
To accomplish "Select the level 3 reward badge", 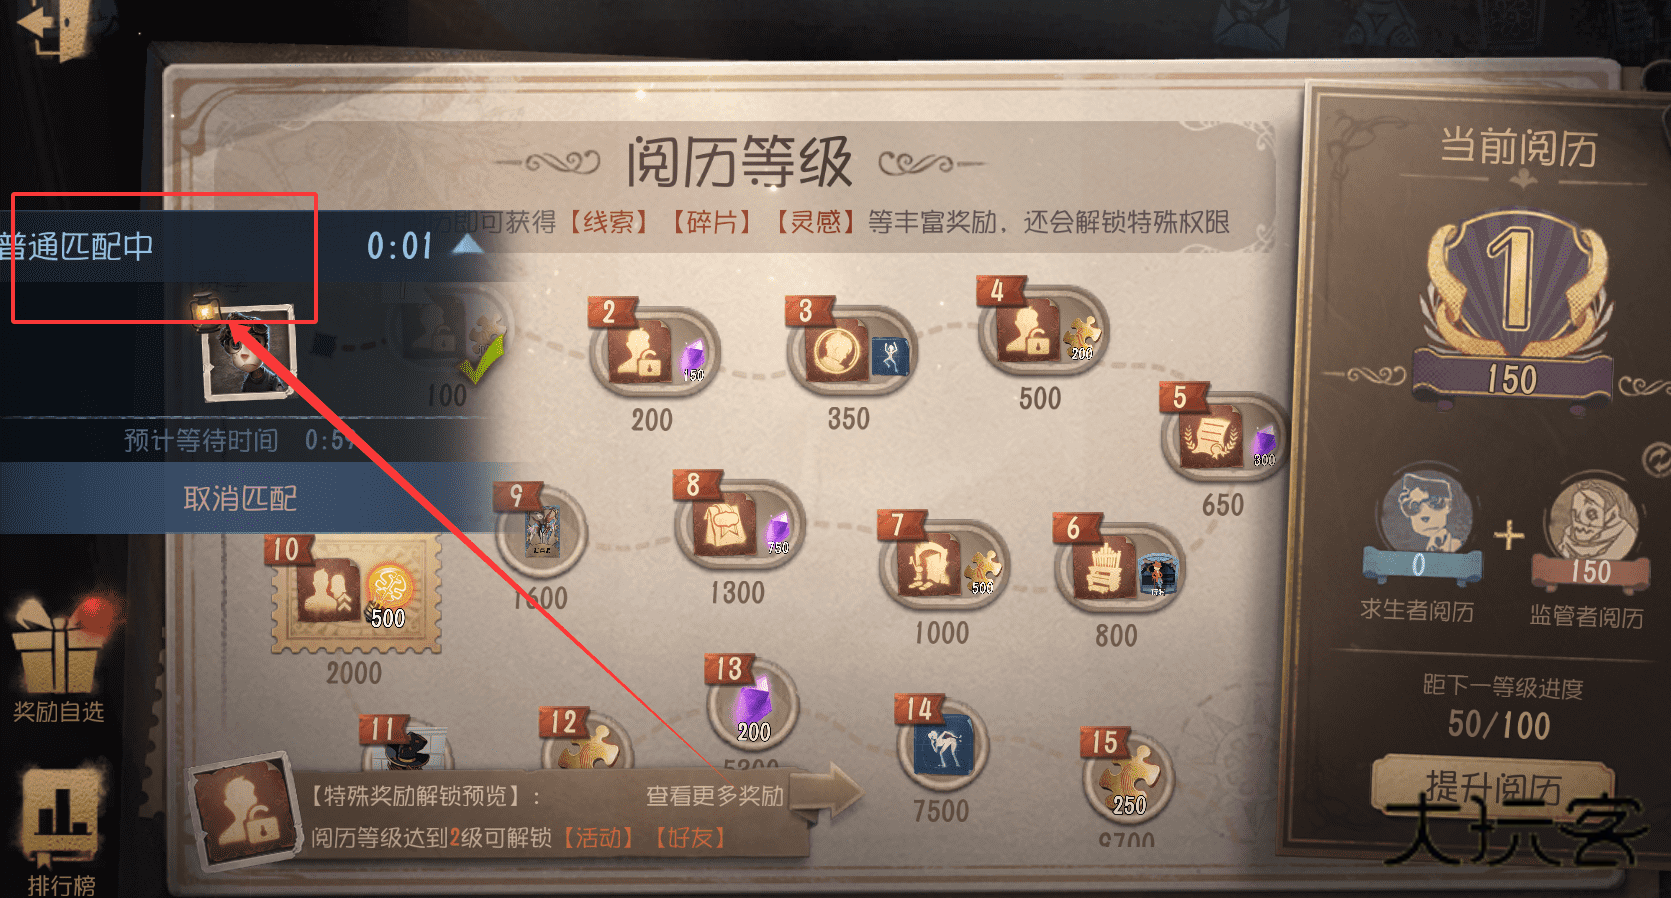I will tap(848, 350).
